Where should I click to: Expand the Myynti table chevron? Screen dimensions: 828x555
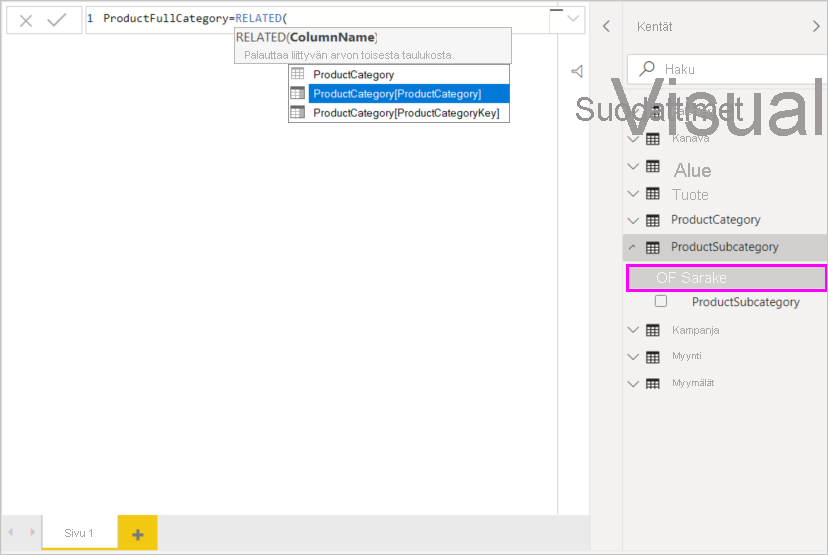click(632, 357)
